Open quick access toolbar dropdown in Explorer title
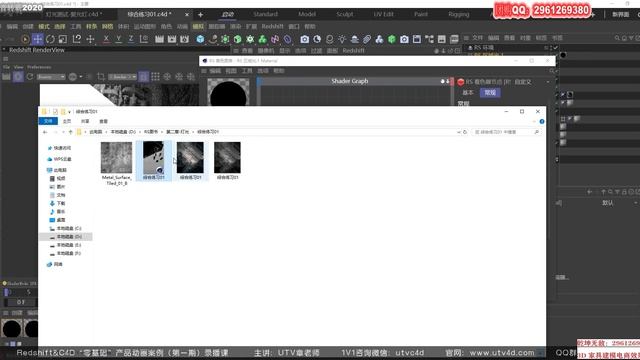Image resolution: width=640 pixels, height=360 pixels. tap(69, 112)
